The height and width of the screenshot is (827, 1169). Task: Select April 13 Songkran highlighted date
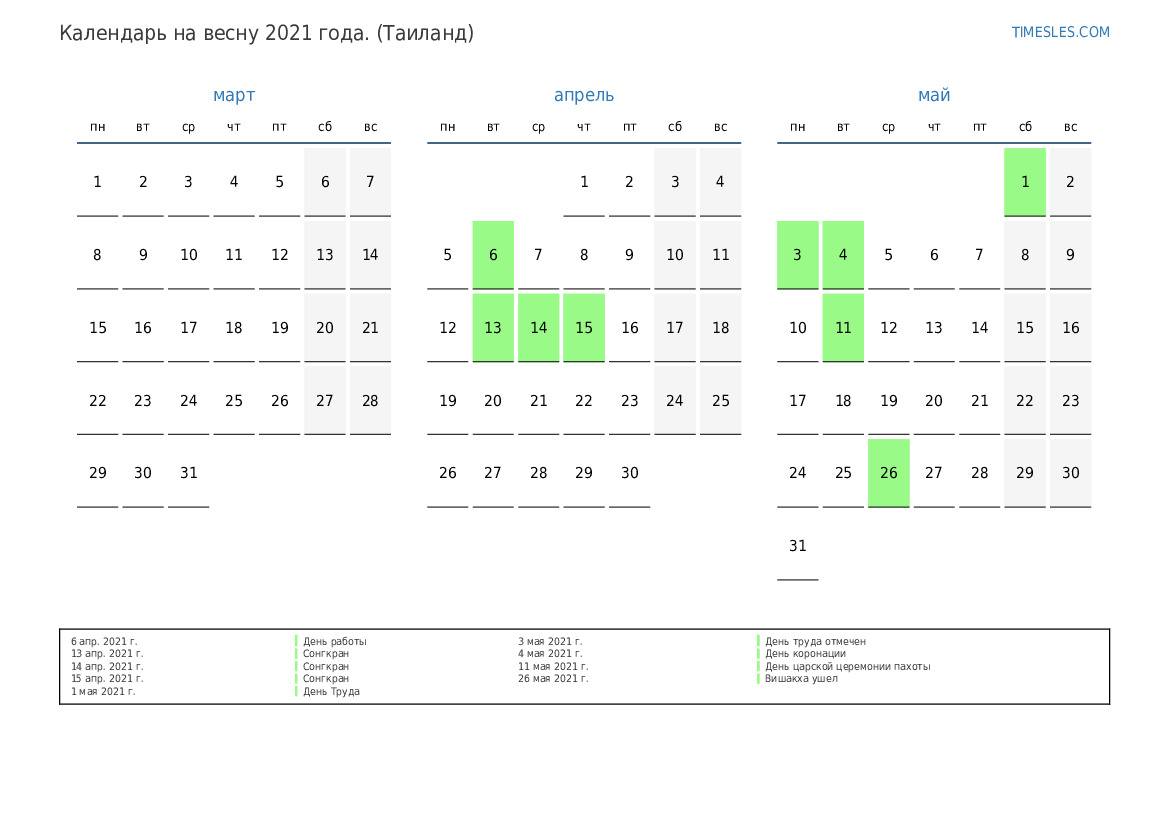click(x=493, y=328)
